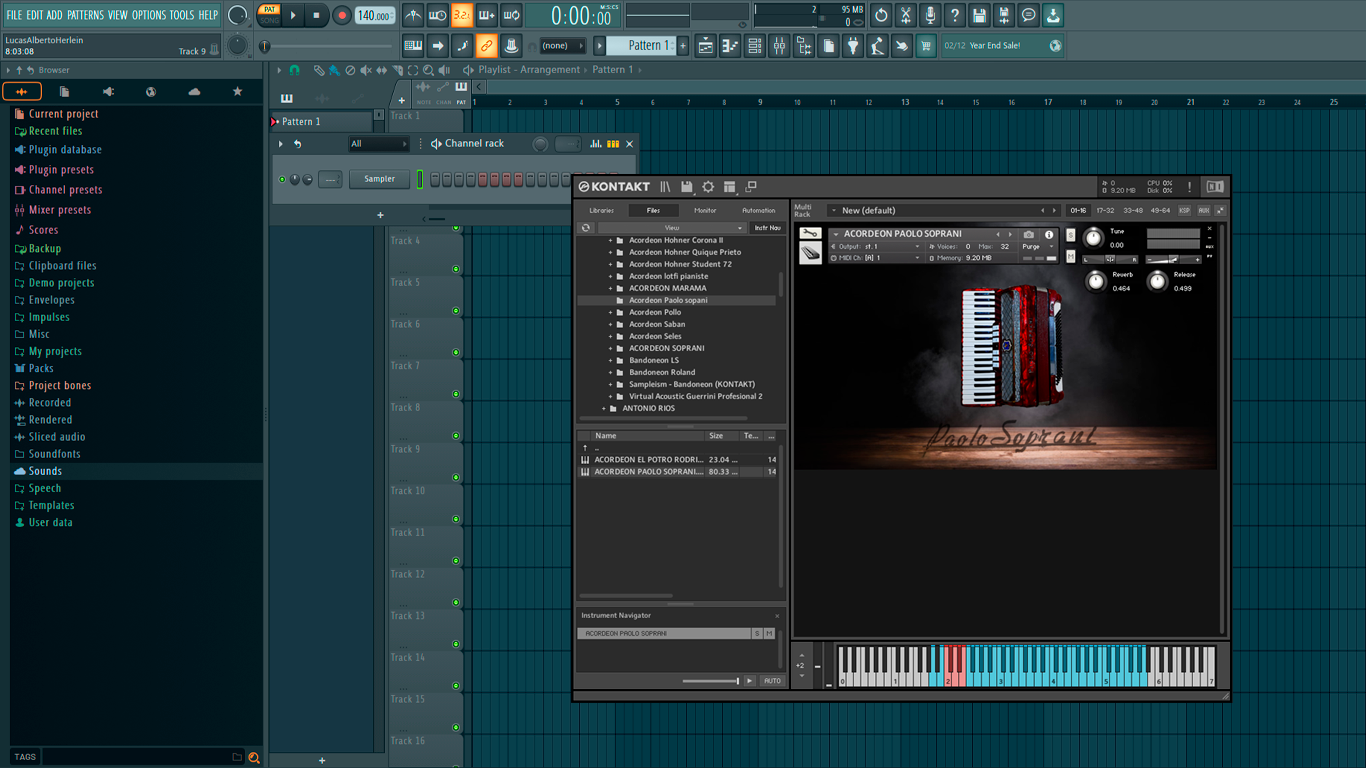Adjust the Release knob in Kontakt
Viewport: 1366px width, 768px height.
click(1157, 282)
